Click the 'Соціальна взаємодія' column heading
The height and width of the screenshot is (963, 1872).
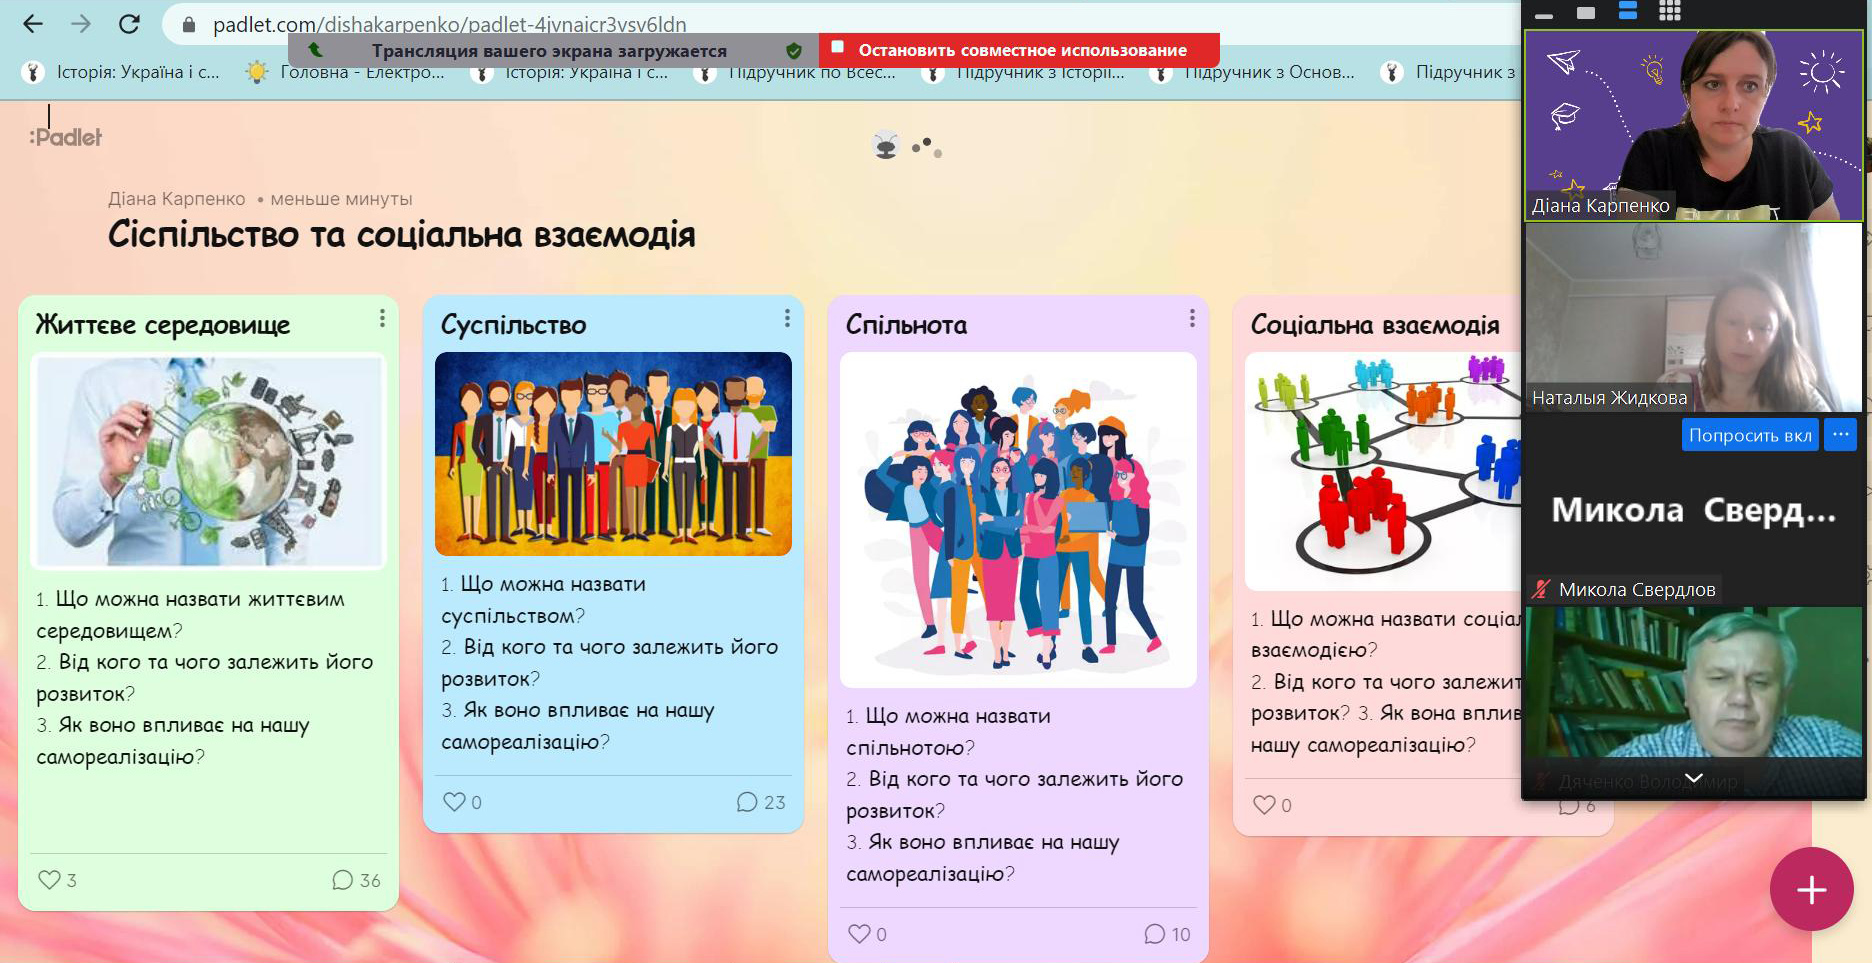point(1375,325)
